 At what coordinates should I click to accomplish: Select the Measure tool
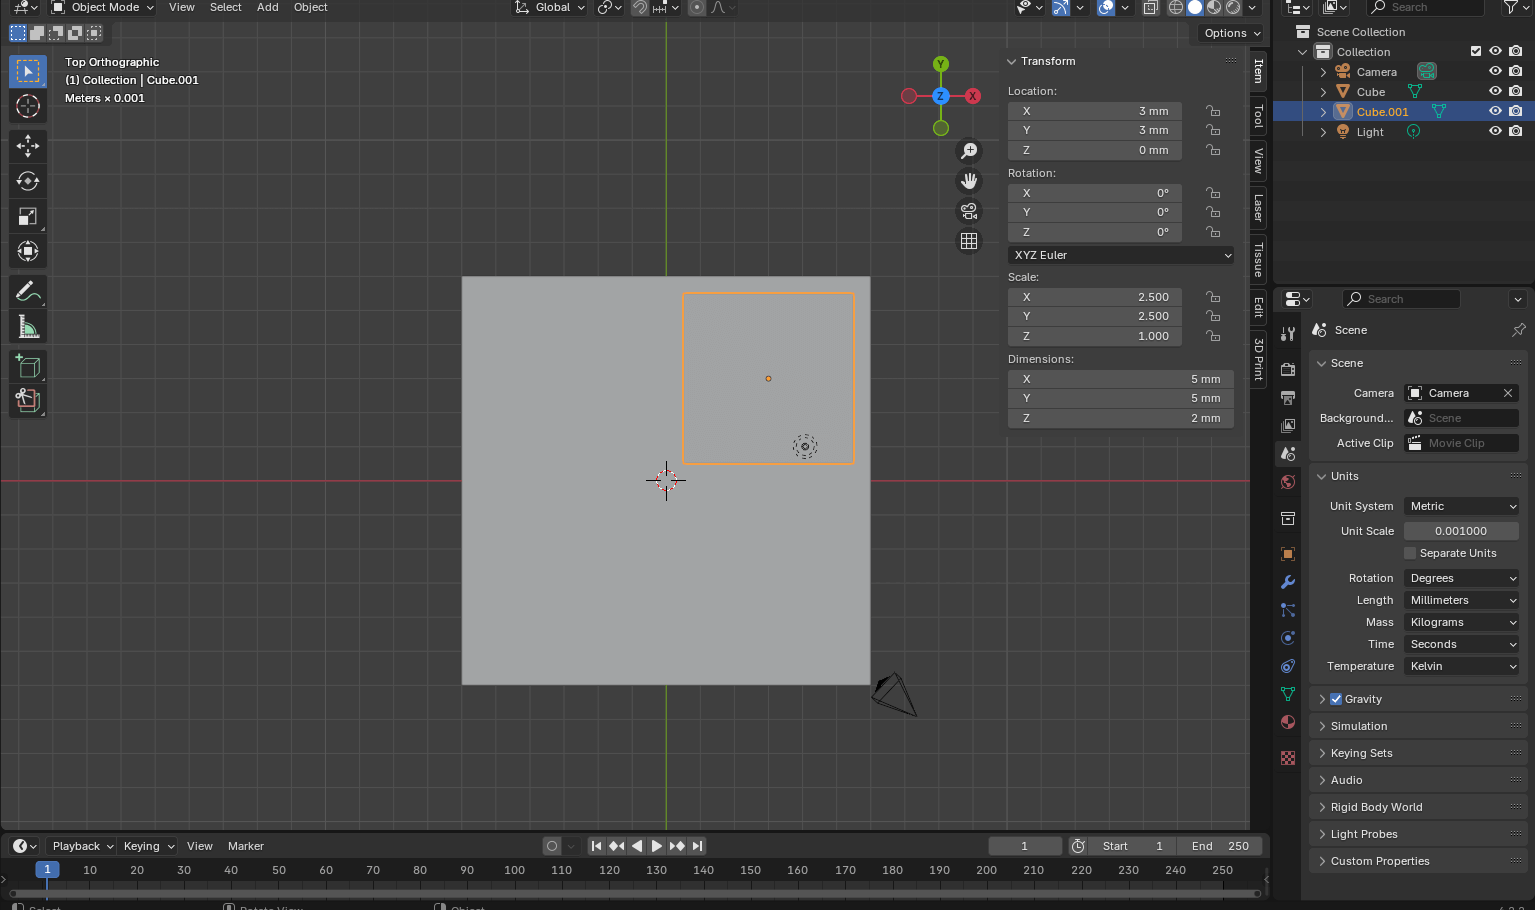28,326
